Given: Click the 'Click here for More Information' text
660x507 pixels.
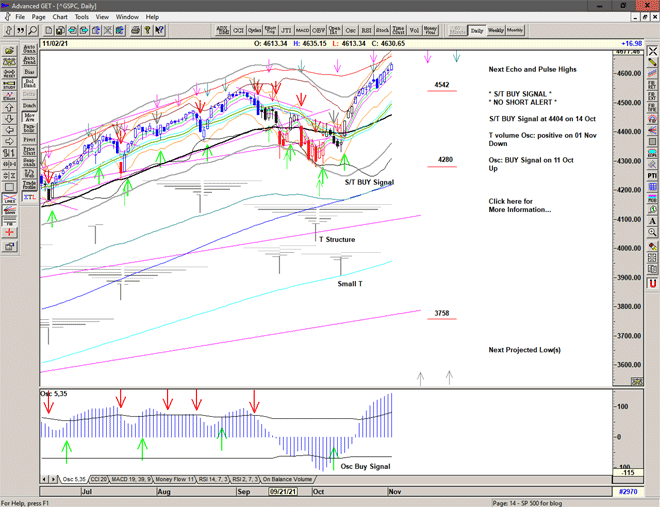Looking at the screenshot, I should coord(518,205).
